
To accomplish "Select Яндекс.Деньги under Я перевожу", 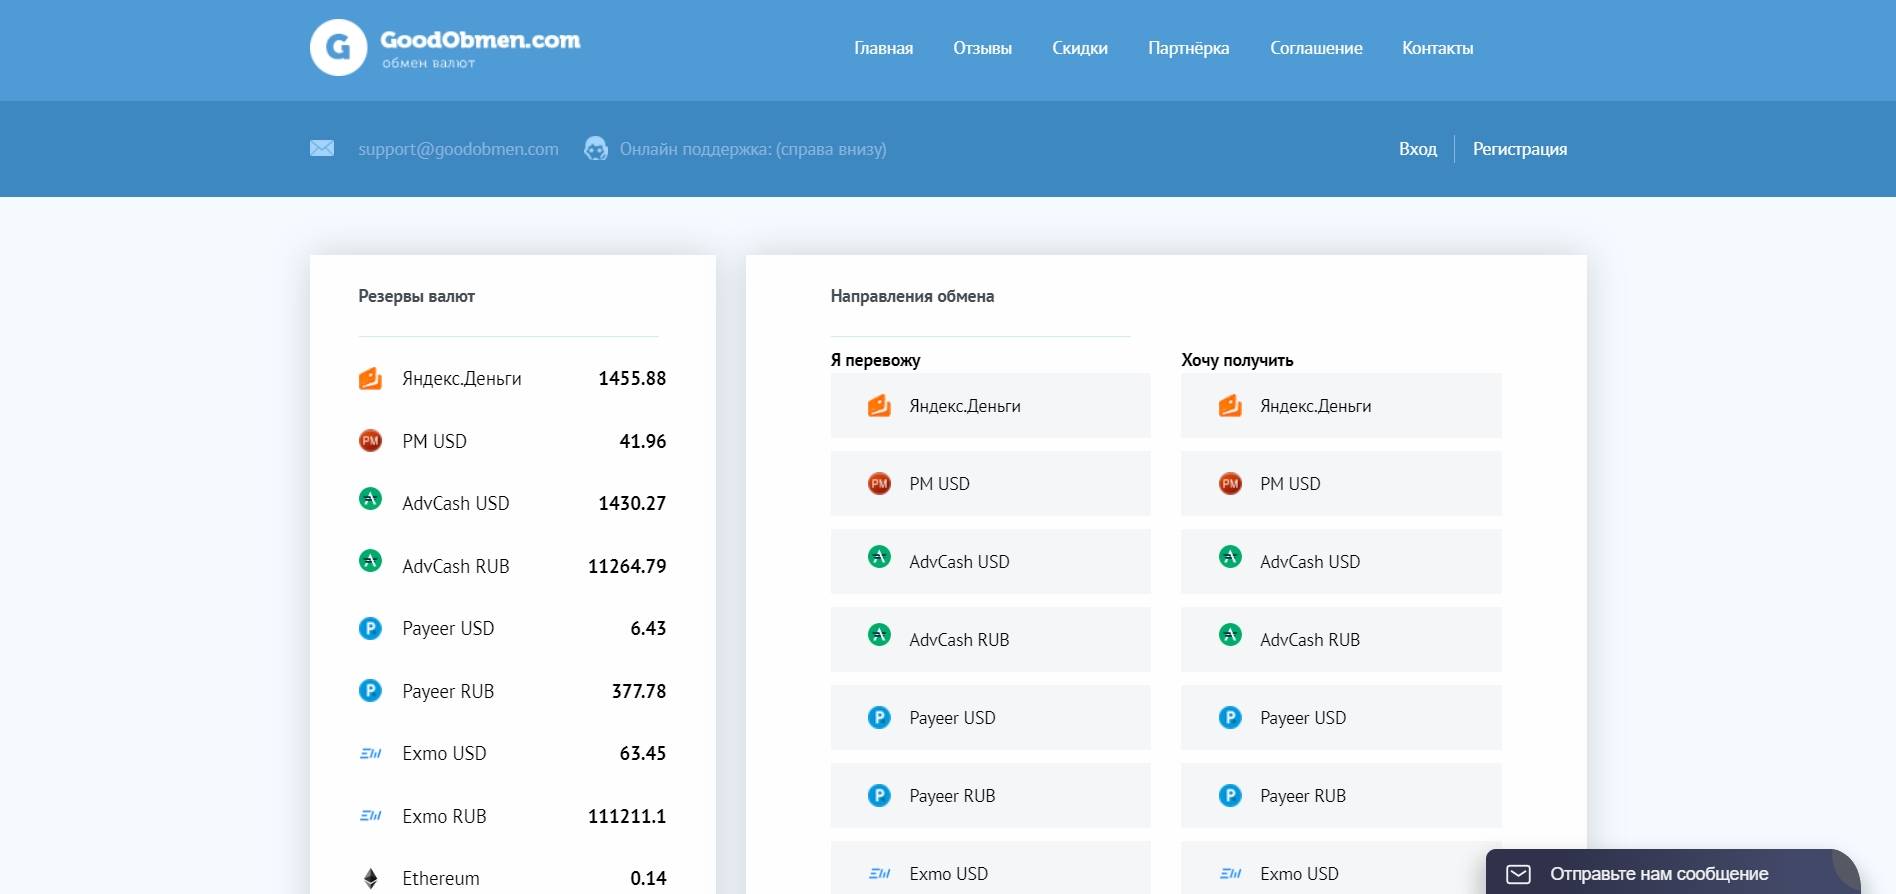I will 990,405.
